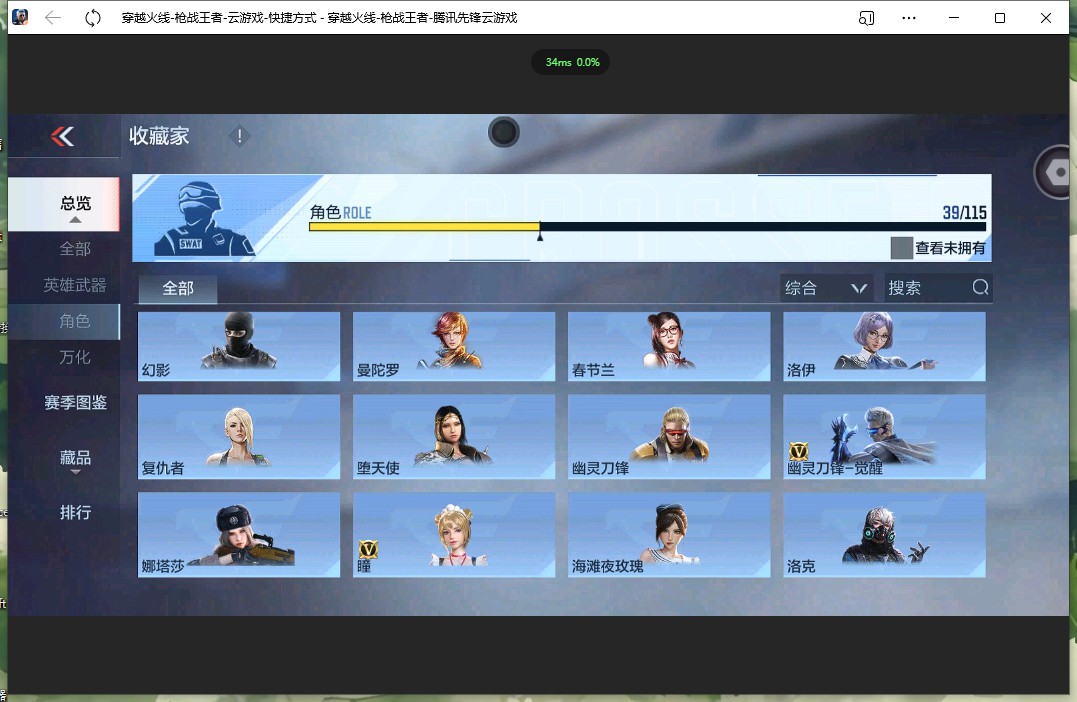Open the 综合 sort dropdown
The height and width of the screenshot is (702, 1077).
(826, 288)
